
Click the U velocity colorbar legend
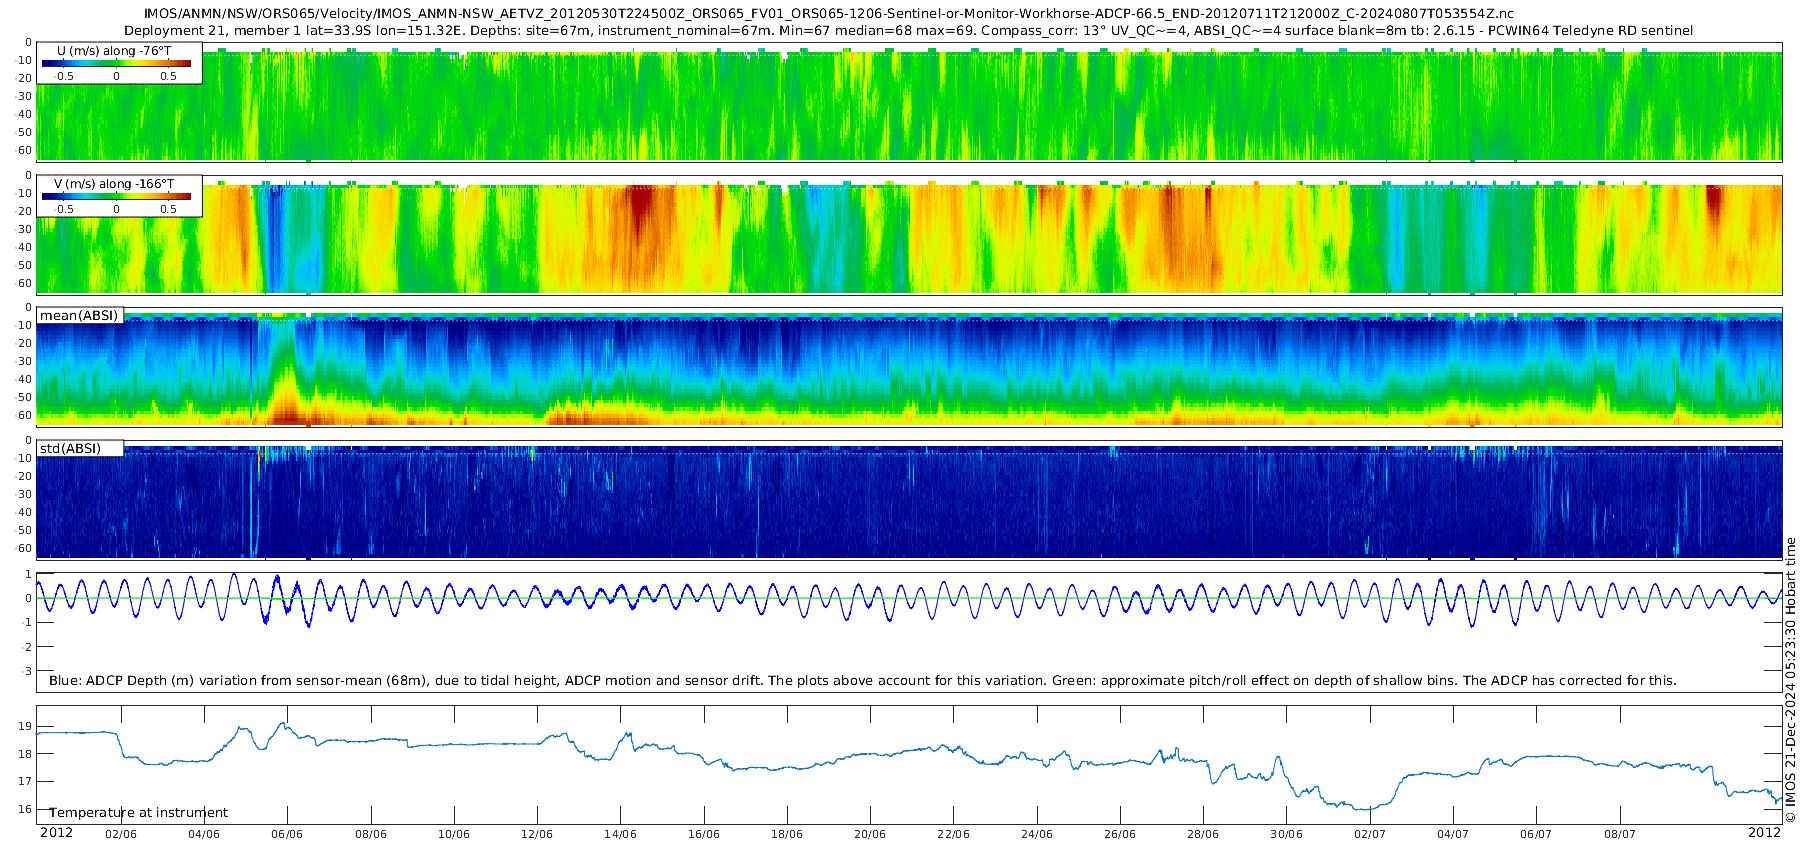116,63
